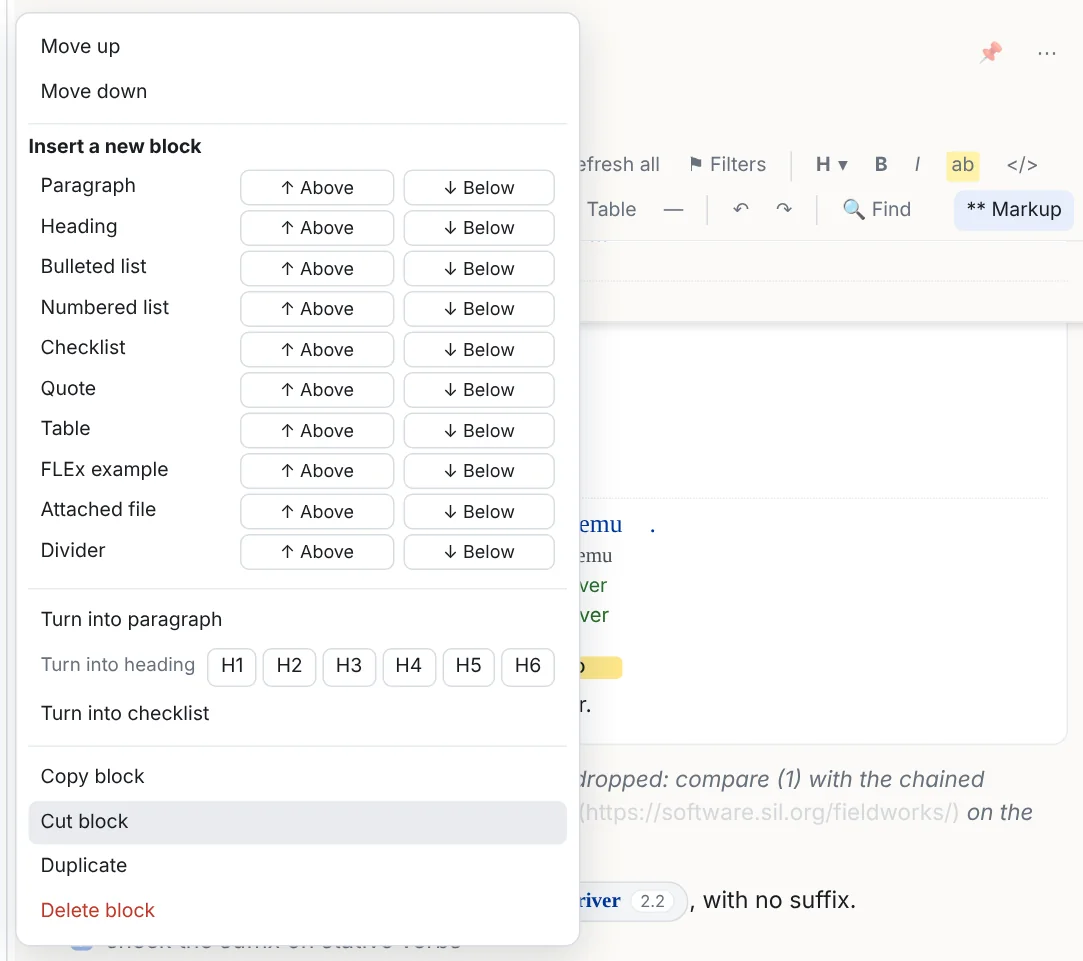Turn the block into an H5 heading

(468, 666)
